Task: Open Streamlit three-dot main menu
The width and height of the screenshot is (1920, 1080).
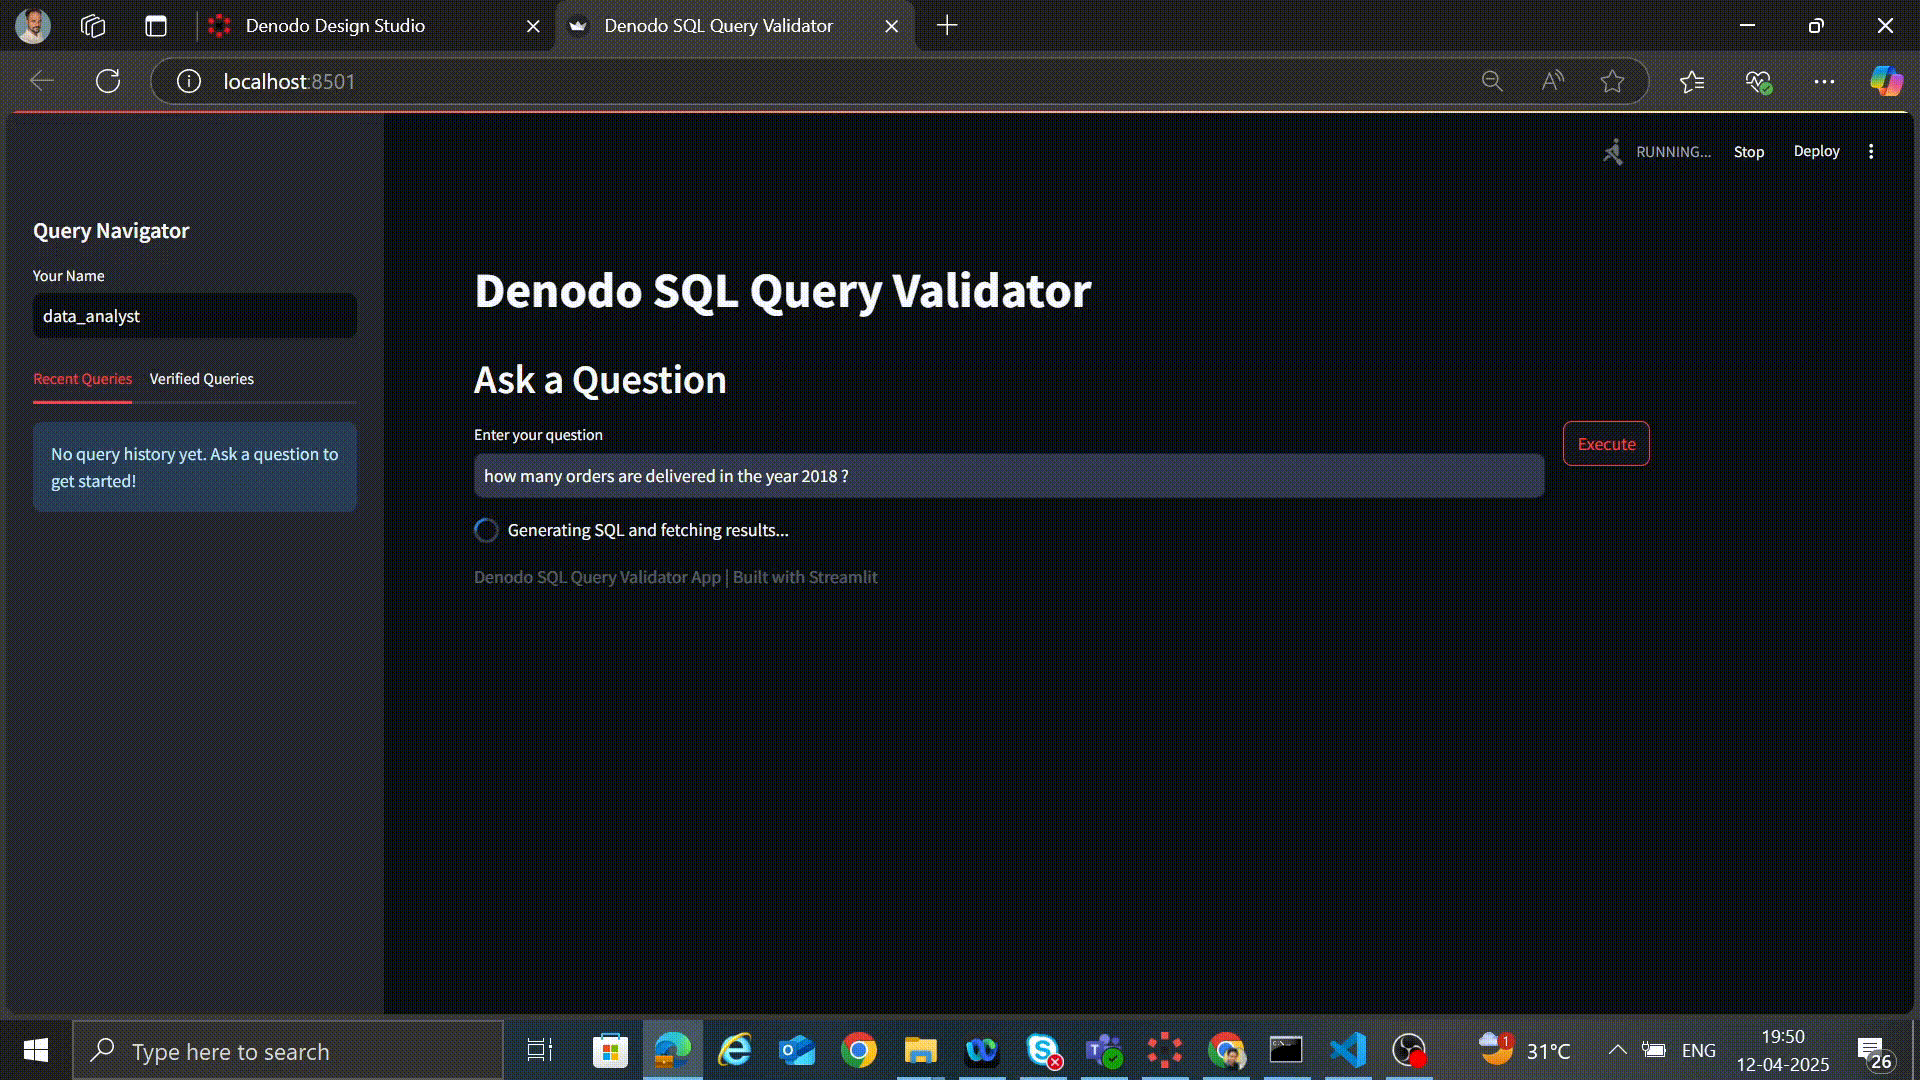Action: (1871, 151)
